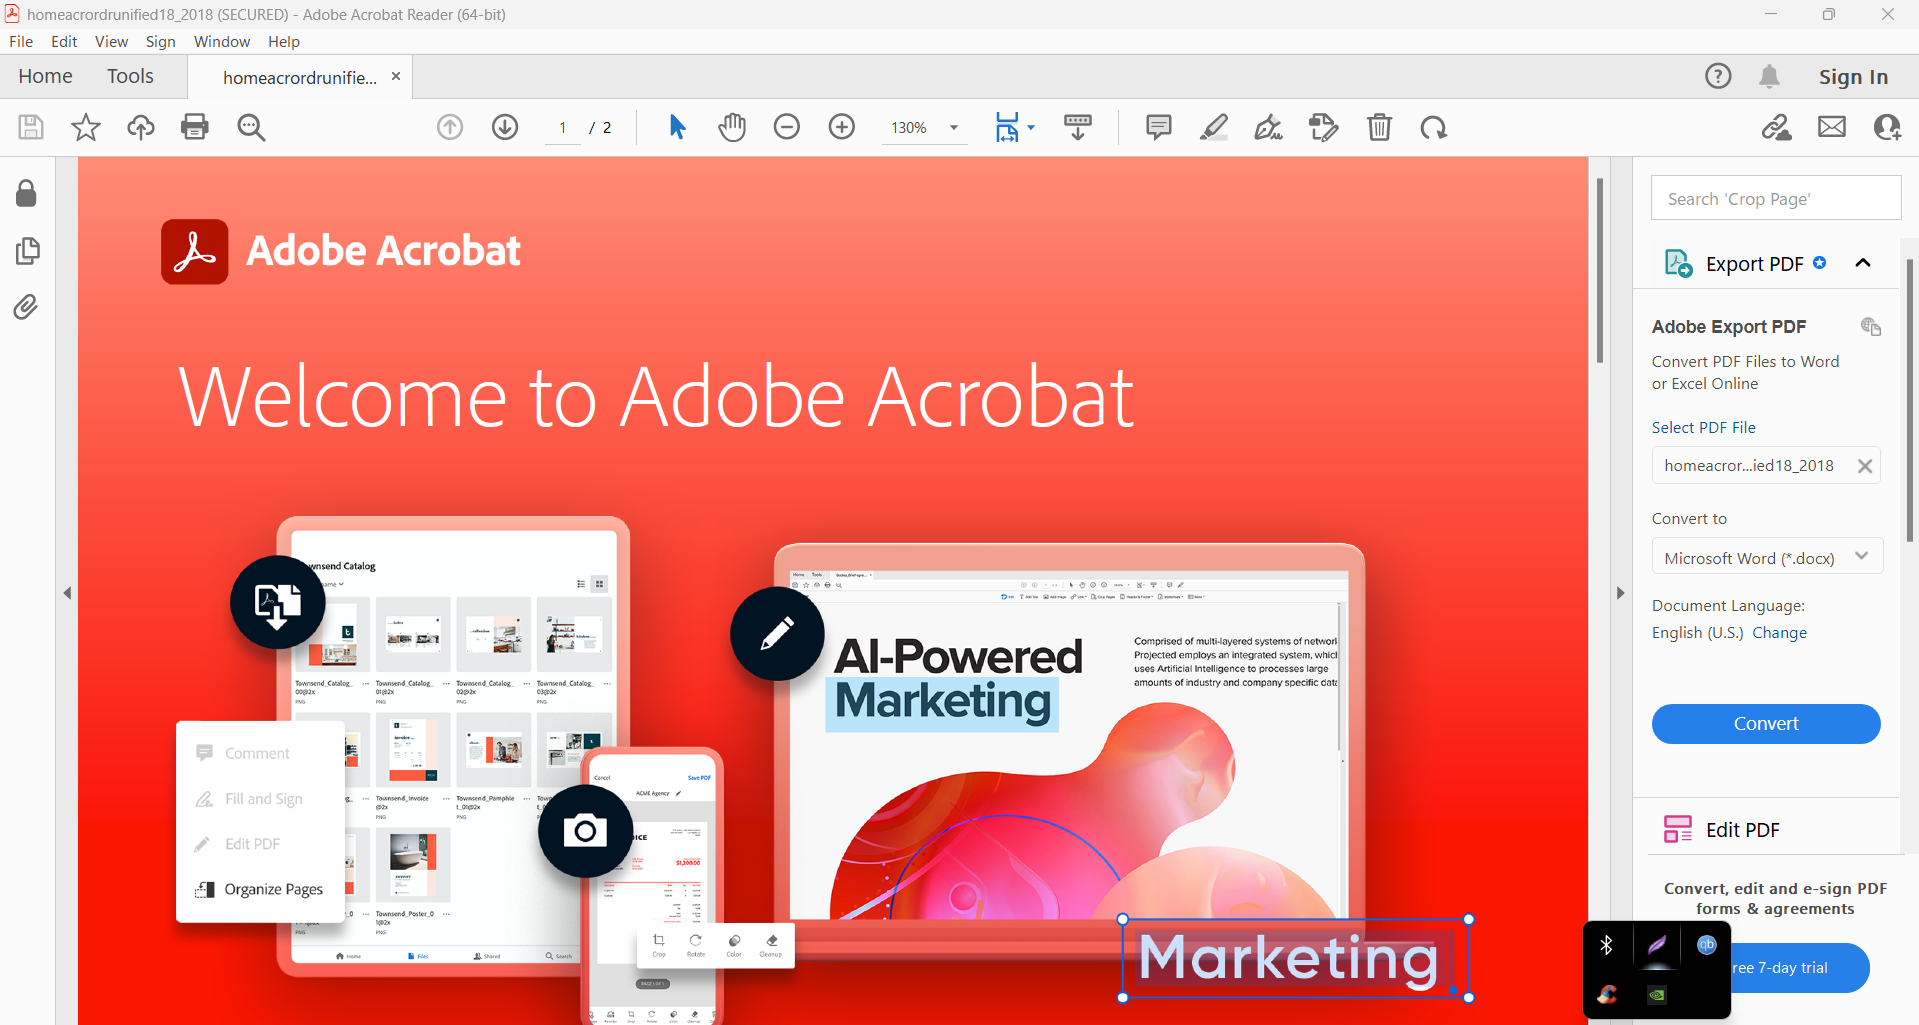Select the highlight text tool
This screenshot has height=1025, width=1919.
(x=1214, y=127)
